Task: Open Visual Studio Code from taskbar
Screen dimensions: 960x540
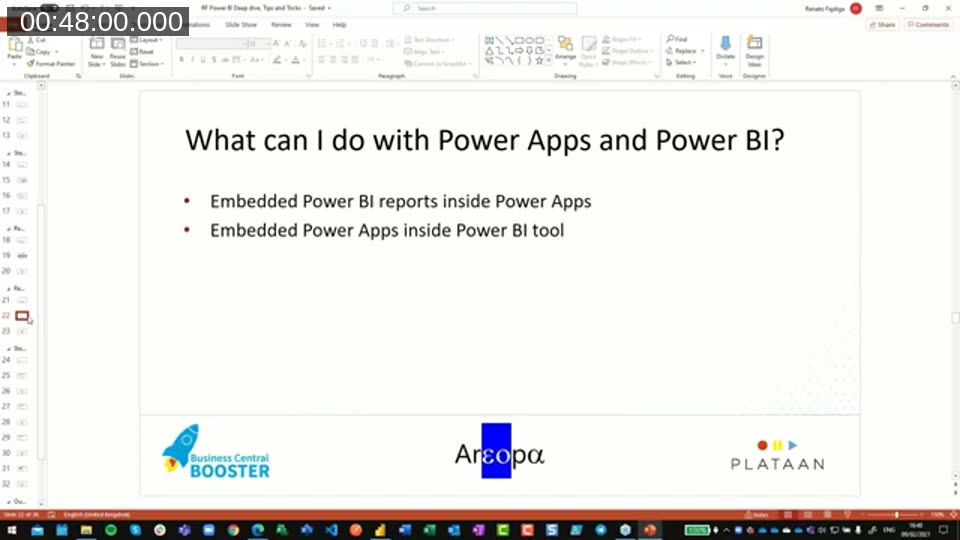Action: coord(331,530)
